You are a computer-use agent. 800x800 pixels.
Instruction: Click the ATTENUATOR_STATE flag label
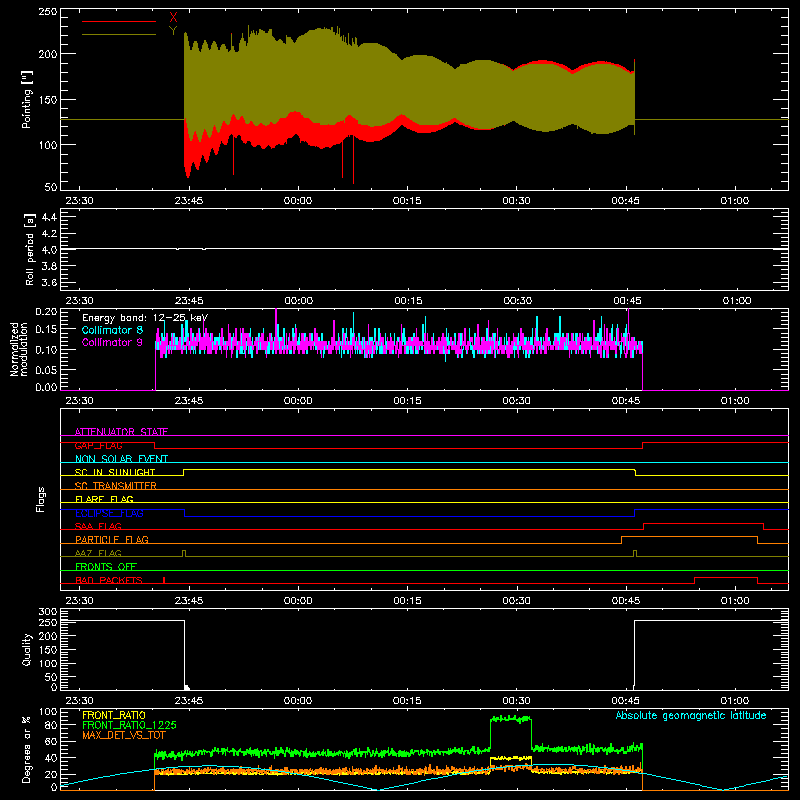tap(121, 432)
